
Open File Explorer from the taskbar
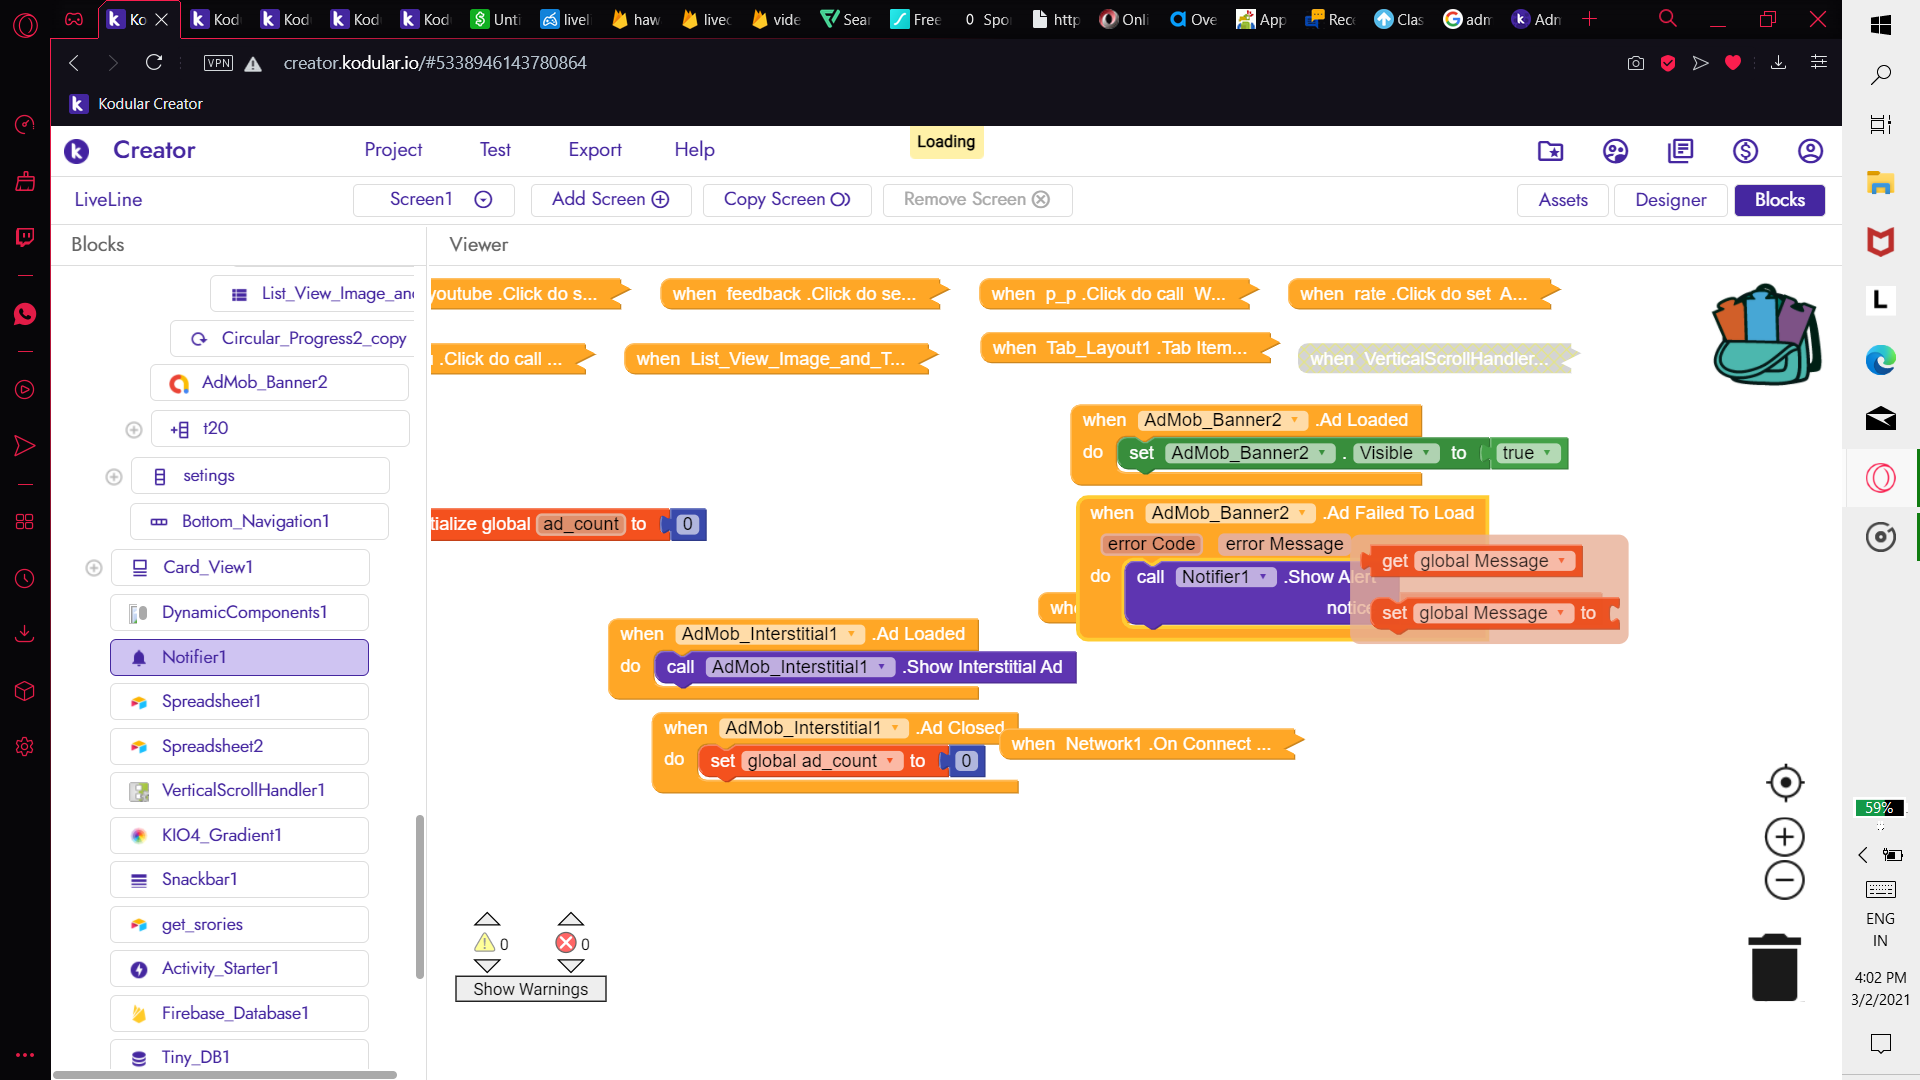click(x=1880, y=183)
